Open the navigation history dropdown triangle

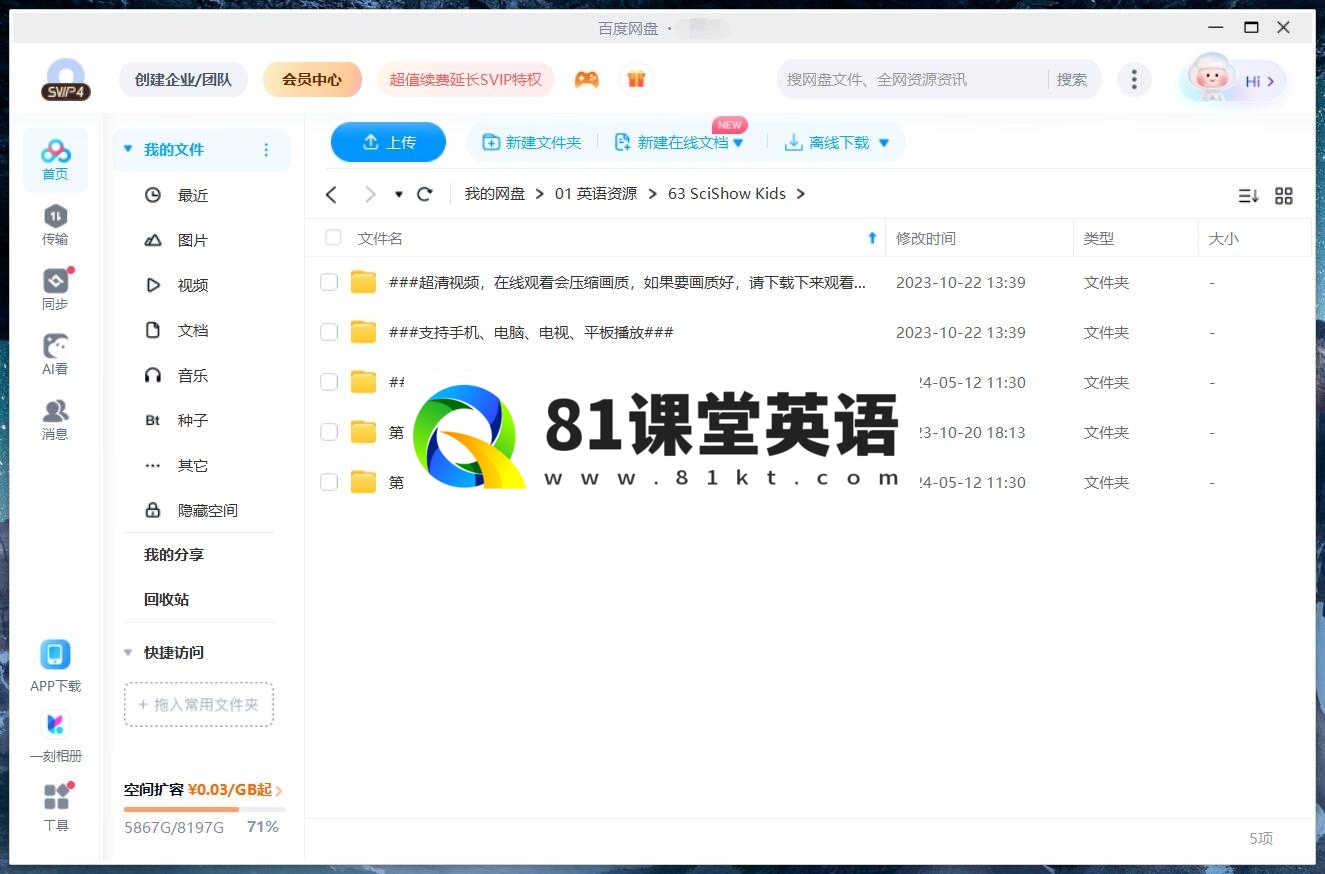click(399, 194)
